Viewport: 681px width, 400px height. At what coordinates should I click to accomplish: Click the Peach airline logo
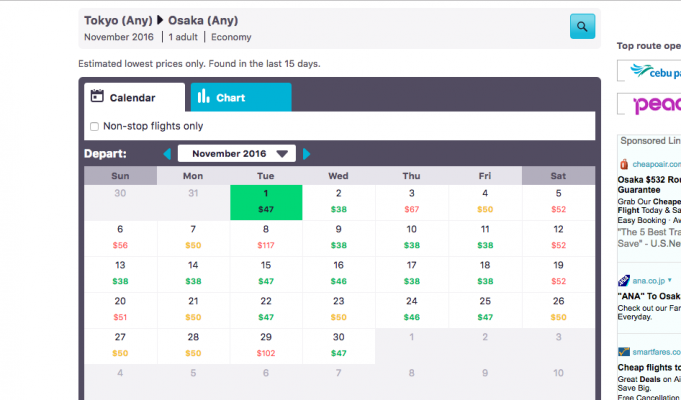(x=648, y=104)
